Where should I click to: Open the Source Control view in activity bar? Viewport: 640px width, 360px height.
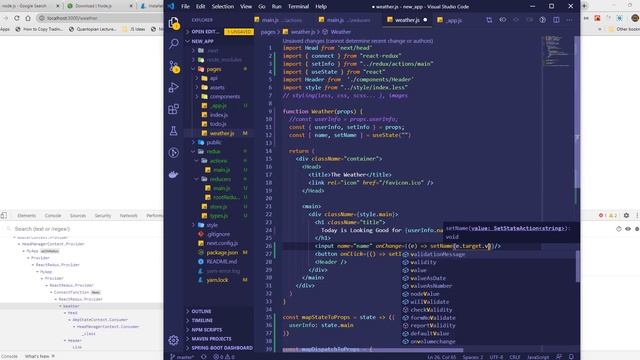click(174, 66)
